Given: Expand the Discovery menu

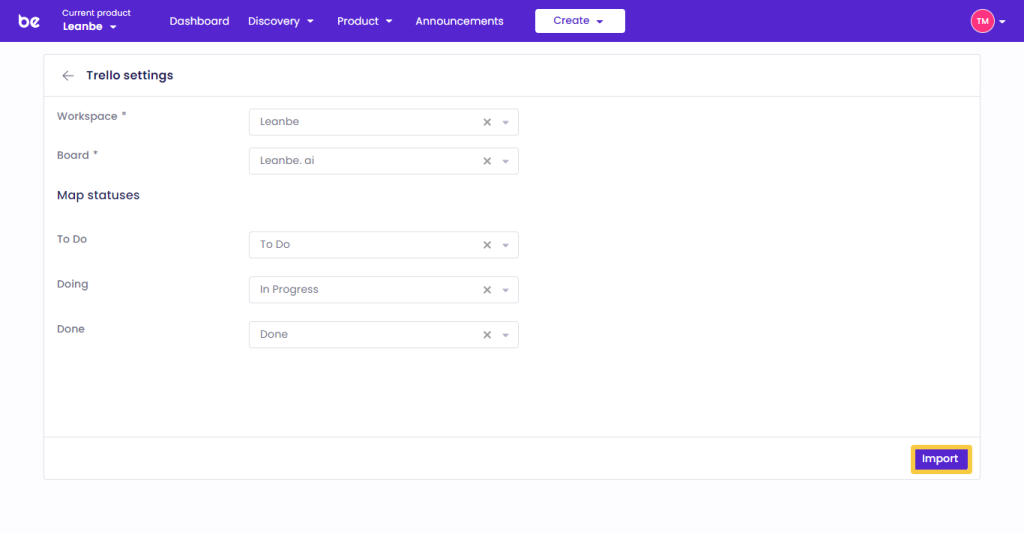Looking at the screenshot, I should click(x=281, y=21).
